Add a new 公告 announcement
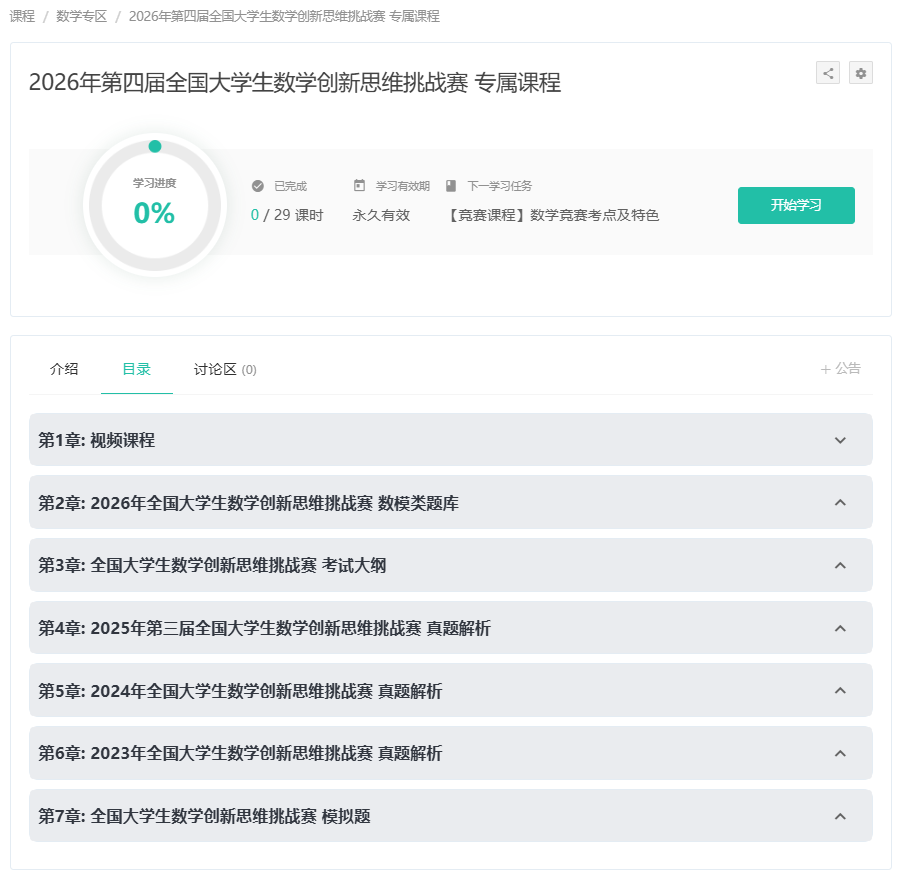 (x=840, y=368)
